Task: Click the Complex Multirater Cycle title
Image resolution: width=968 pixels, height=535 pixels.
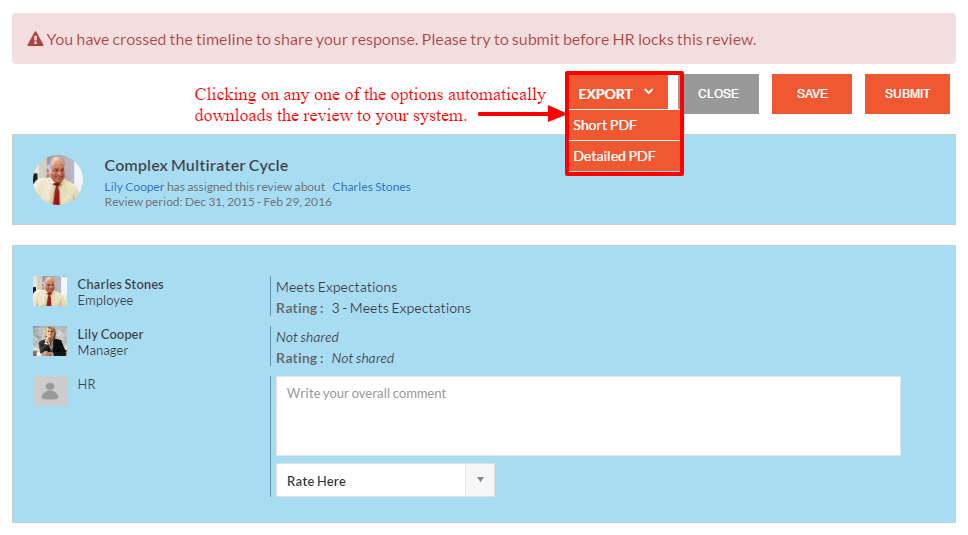Action: point(196,165)
